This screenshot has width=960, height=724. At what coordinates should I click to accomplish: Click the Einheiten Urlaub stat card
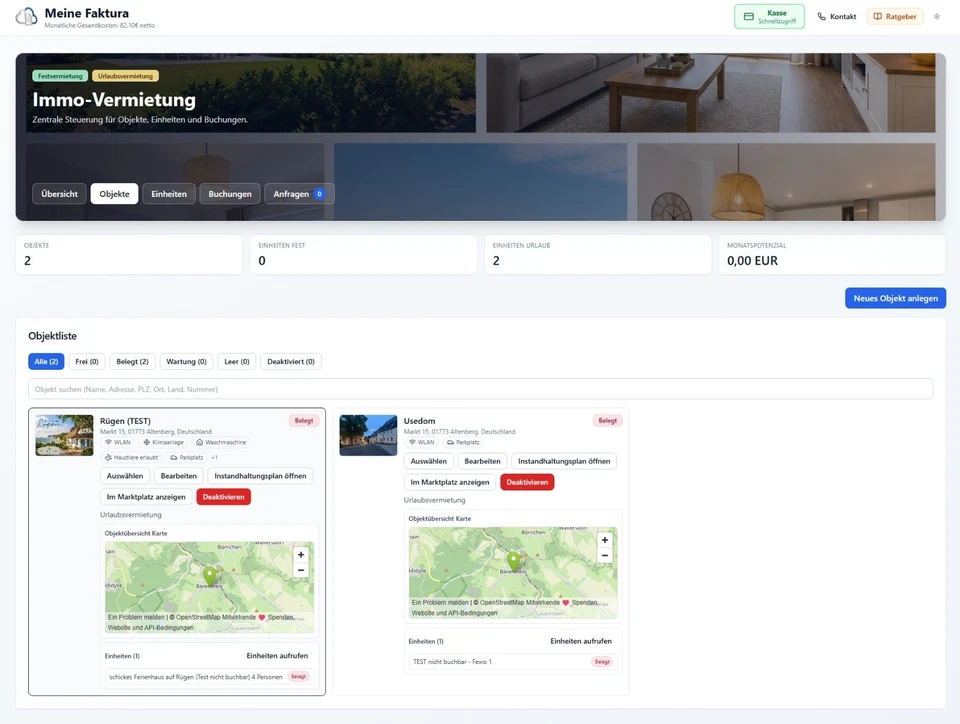[x=598, y=255]
